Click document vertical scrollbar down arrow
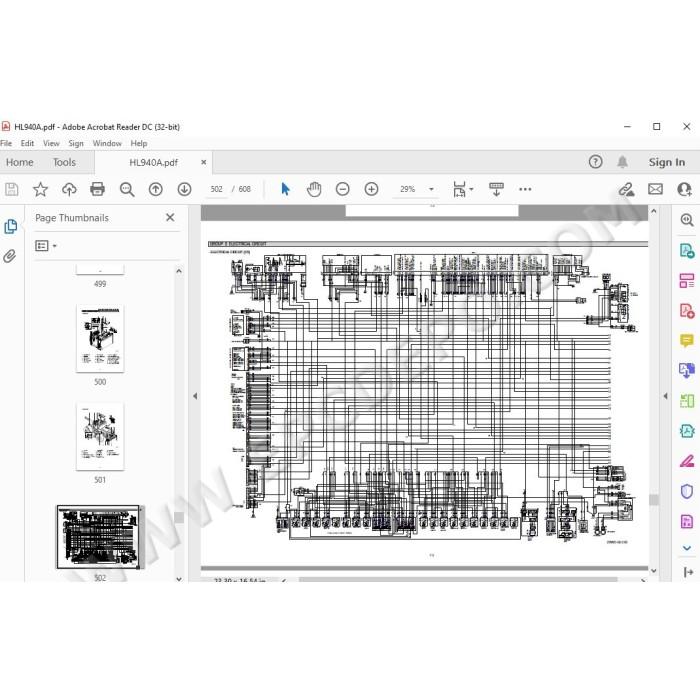Image resolution: width=700 pixels, height=700 pixels. (x=654, y=571)
